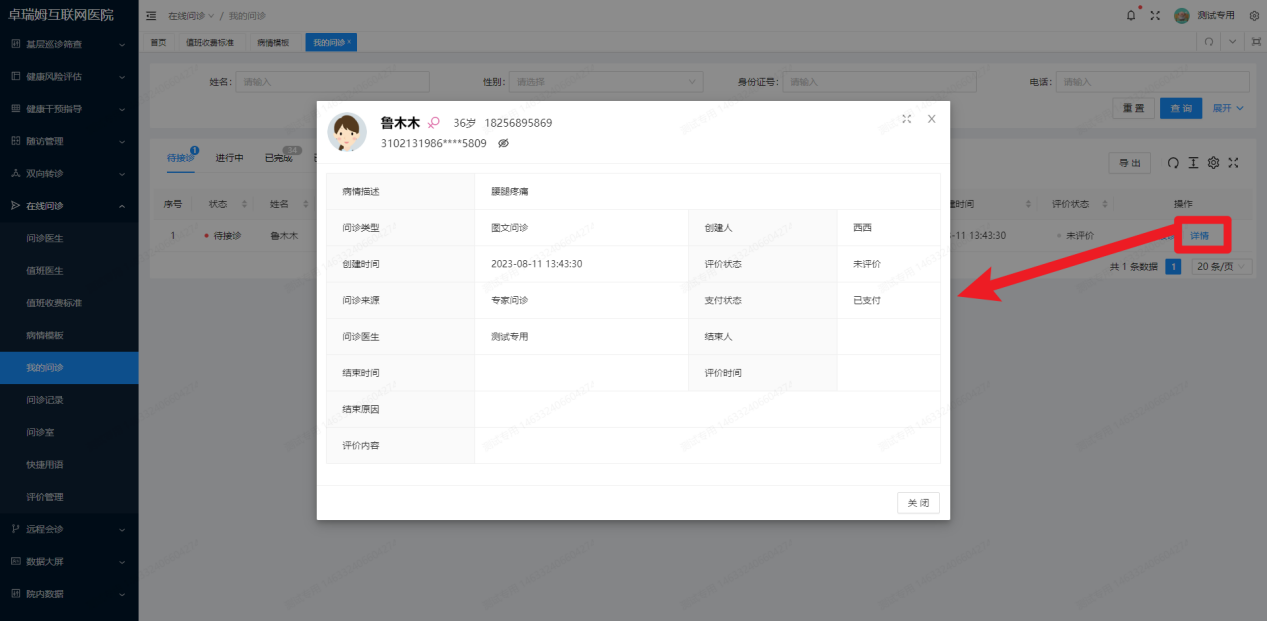This screenshot has height=621, width=1267.
Task: Open the 在线问诊 breadcrumb dropdown
Action: click(x=190, y=16)
